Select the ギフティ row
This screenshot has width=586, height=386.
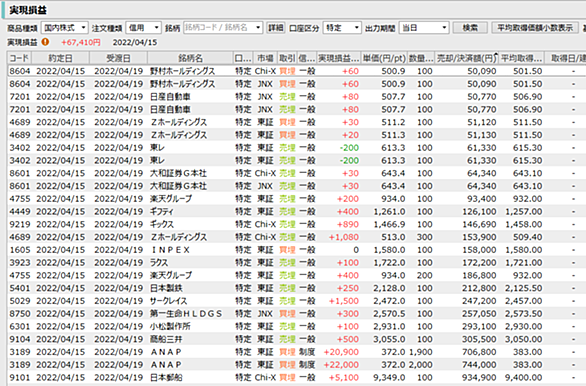(x=297, y=211)
